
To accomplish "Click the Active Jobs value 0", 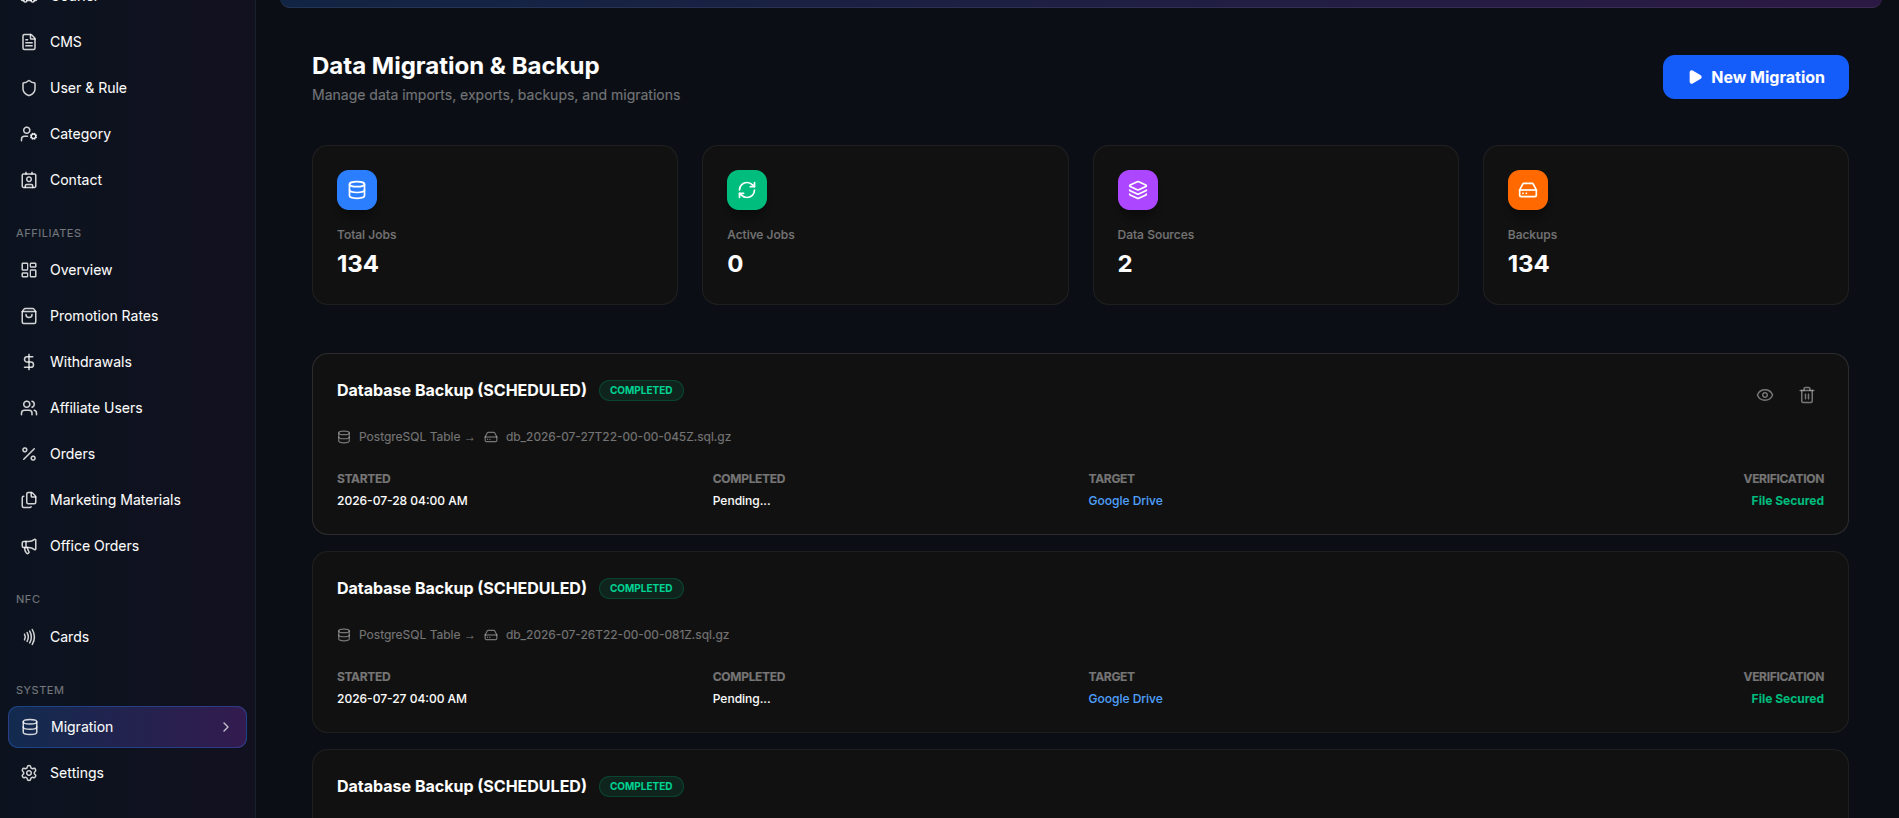I will click(735, 264).
